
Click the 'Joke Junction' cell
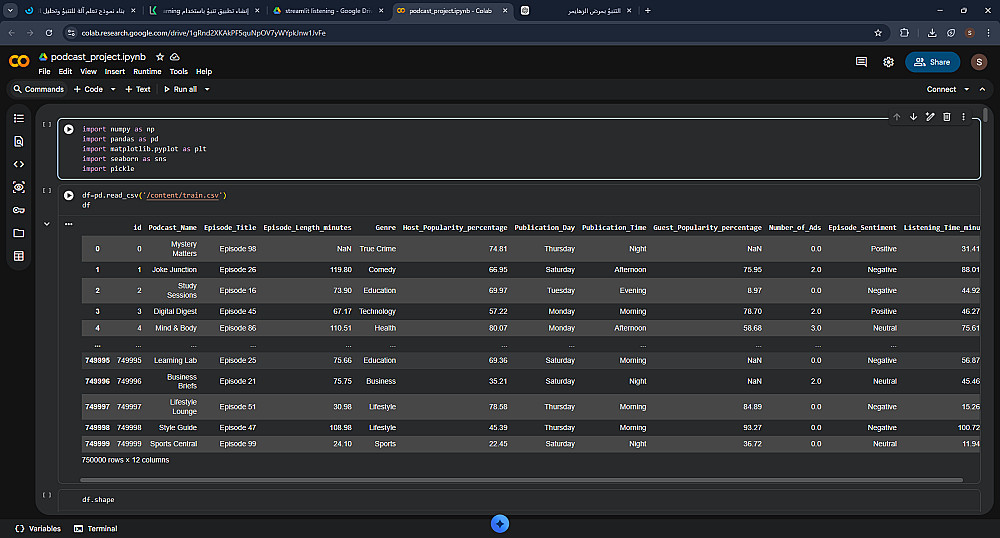[x=174, y=270]
